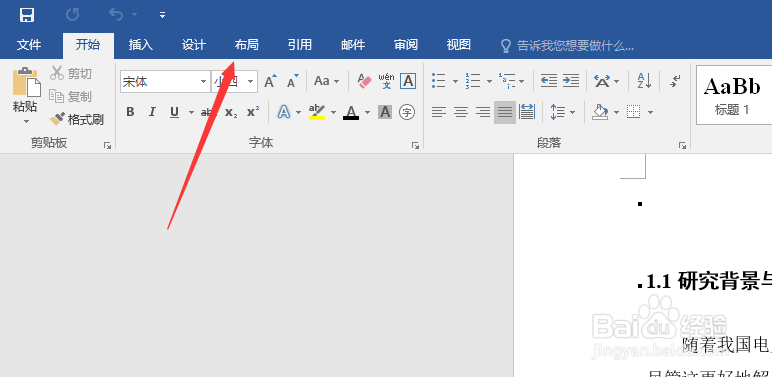This screenshot has height=377, width=772.
Task: Click the 剪切 (Cut) button
Action: point(71,74)
